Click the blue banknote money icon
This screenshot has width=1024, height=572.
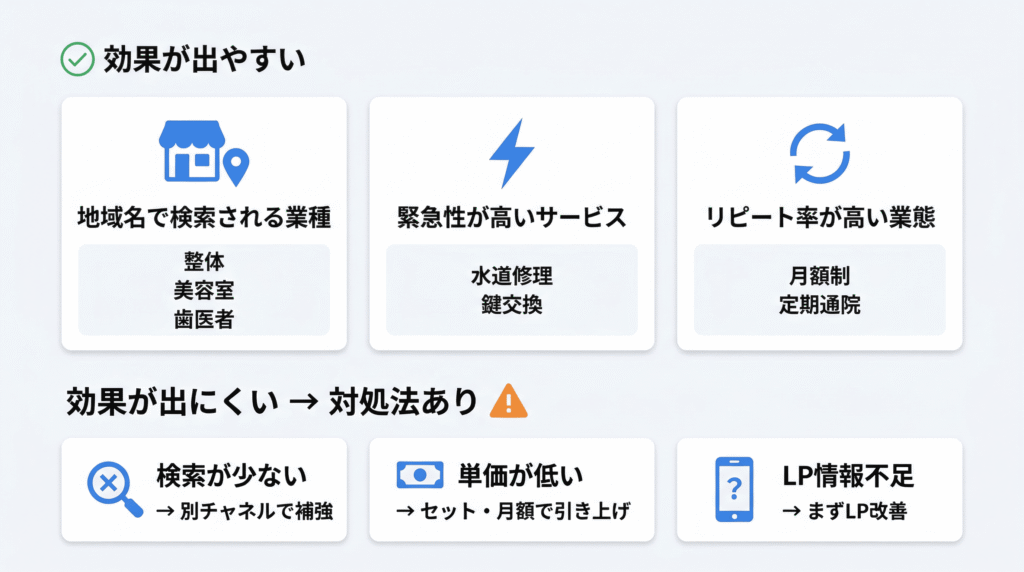(419, 474)
